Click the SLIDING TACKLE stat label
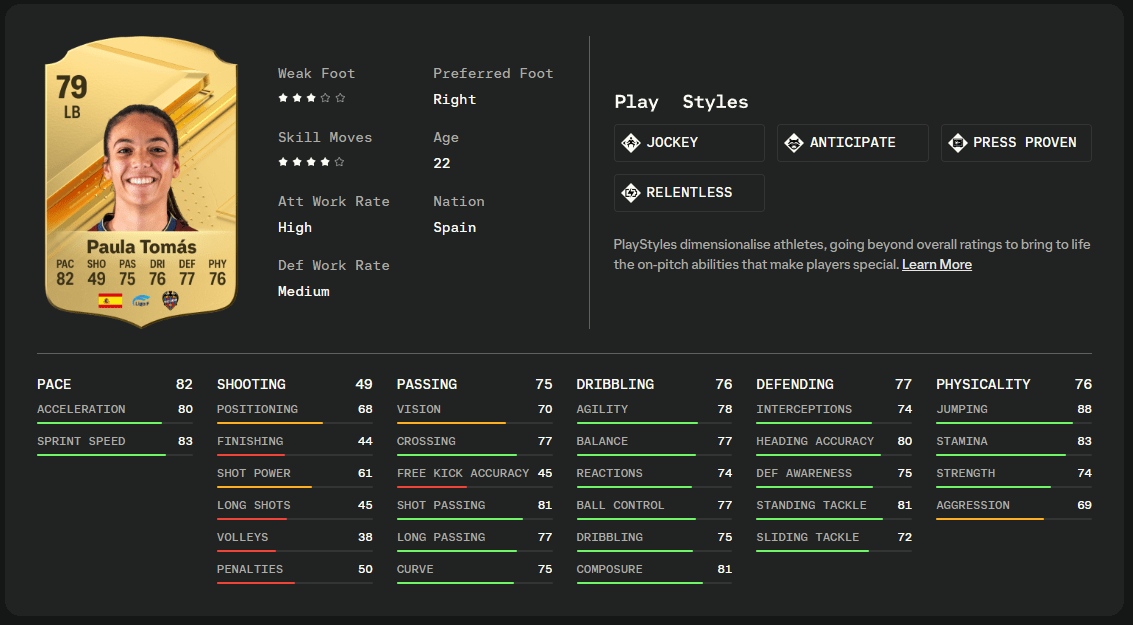This screenshot has height=625, width=1133. point(808,537)
